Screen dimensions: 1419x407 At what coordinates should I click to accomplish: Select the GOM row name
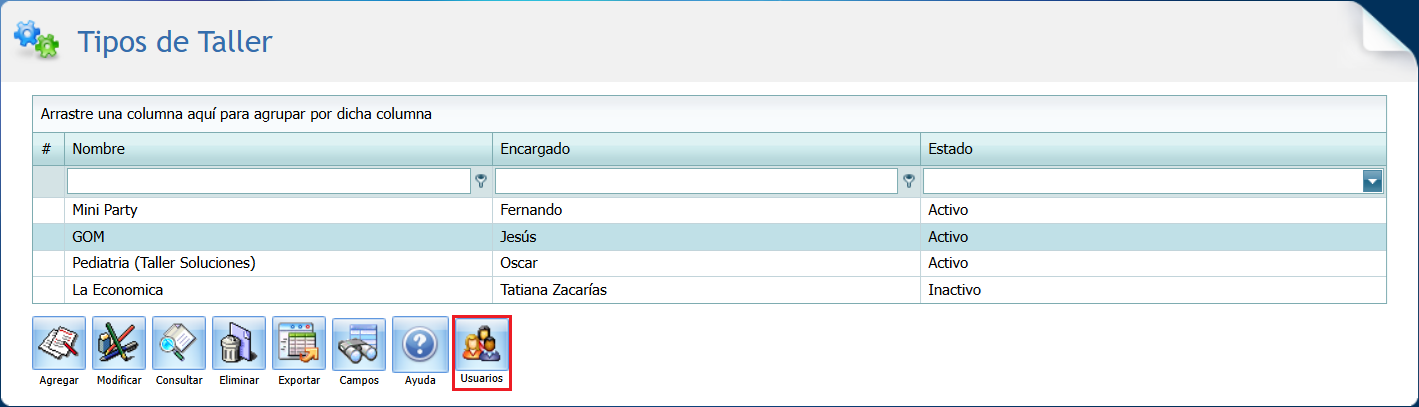coord(88,237)
